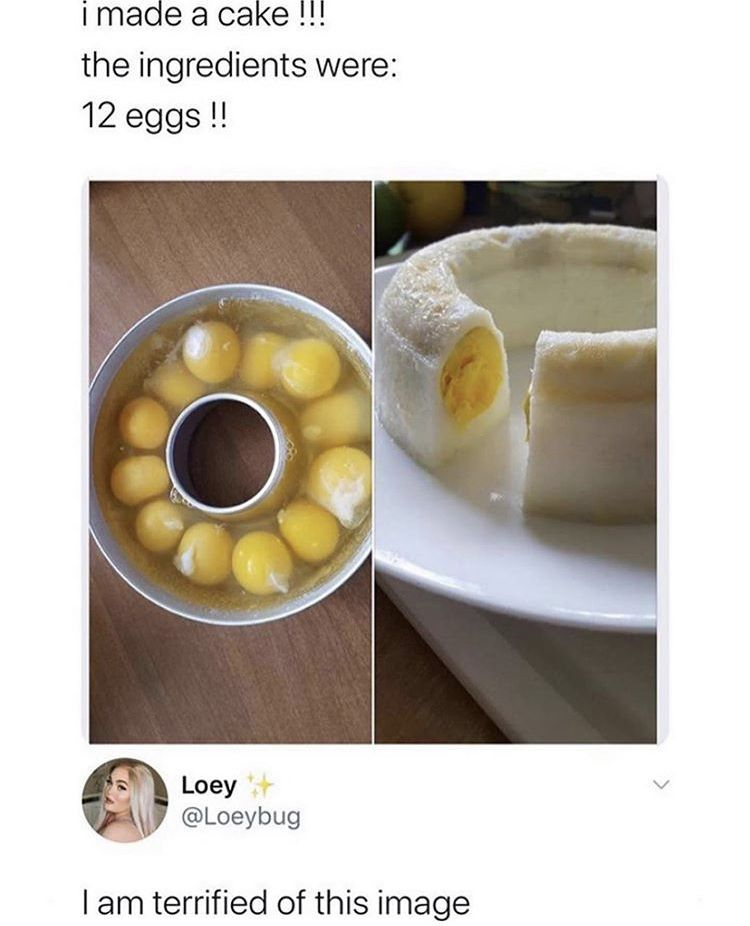Click the sparkles emoji beside Loey

coord(259,784)
